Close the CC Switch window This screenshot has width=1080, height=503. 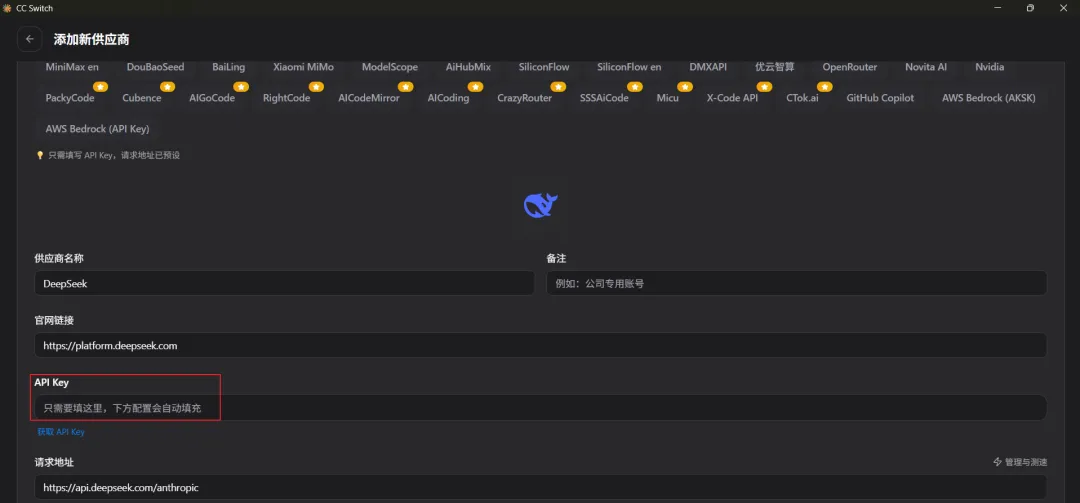point(1063,8)
